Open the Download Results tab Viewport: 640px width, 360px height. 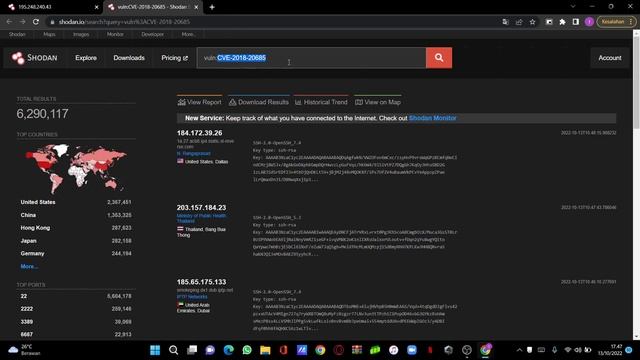(x=259, y=102)
